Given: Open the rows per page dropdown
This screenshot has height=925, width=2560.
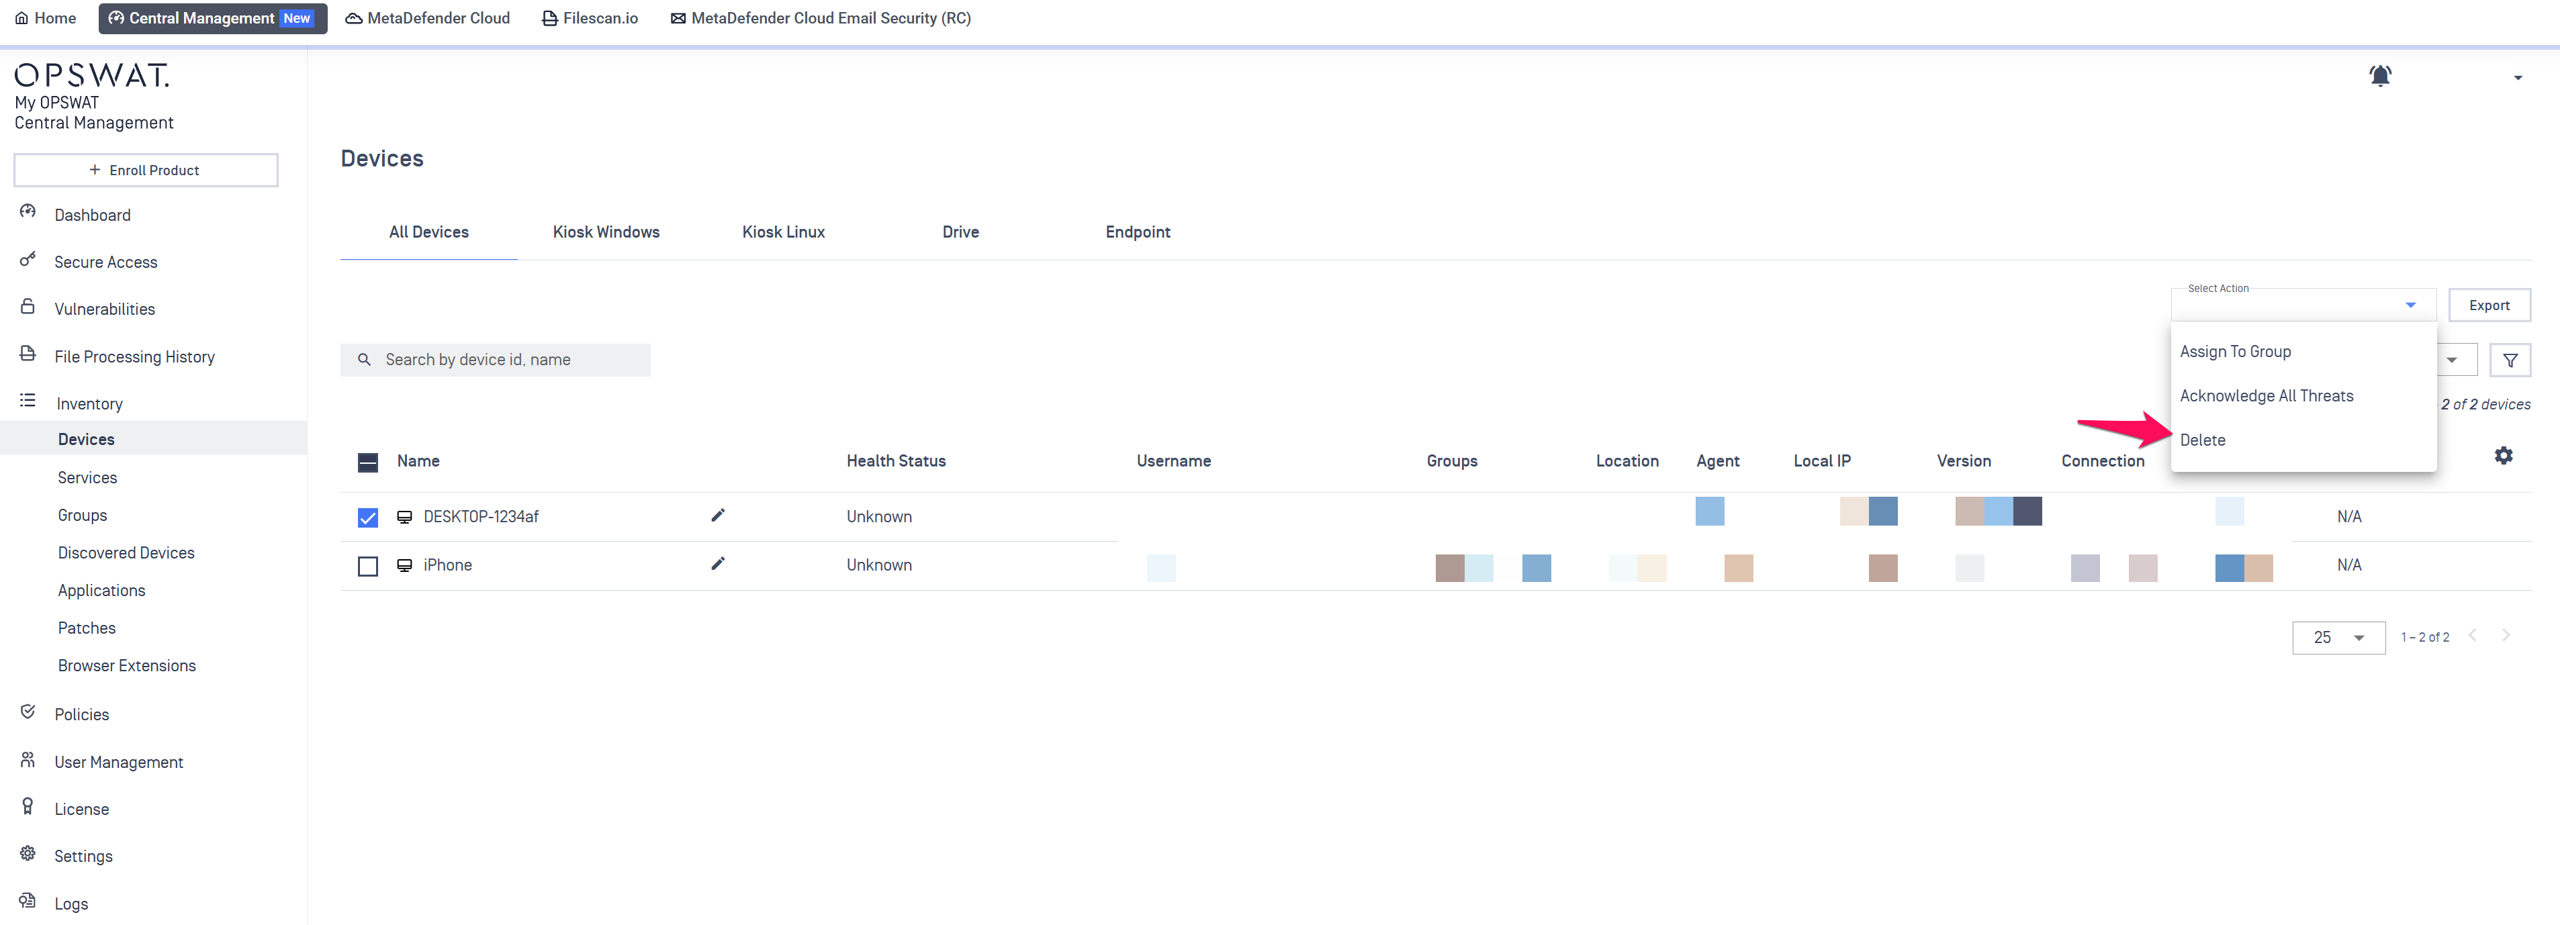Looking at the screenshot, I should (2338, 637).
